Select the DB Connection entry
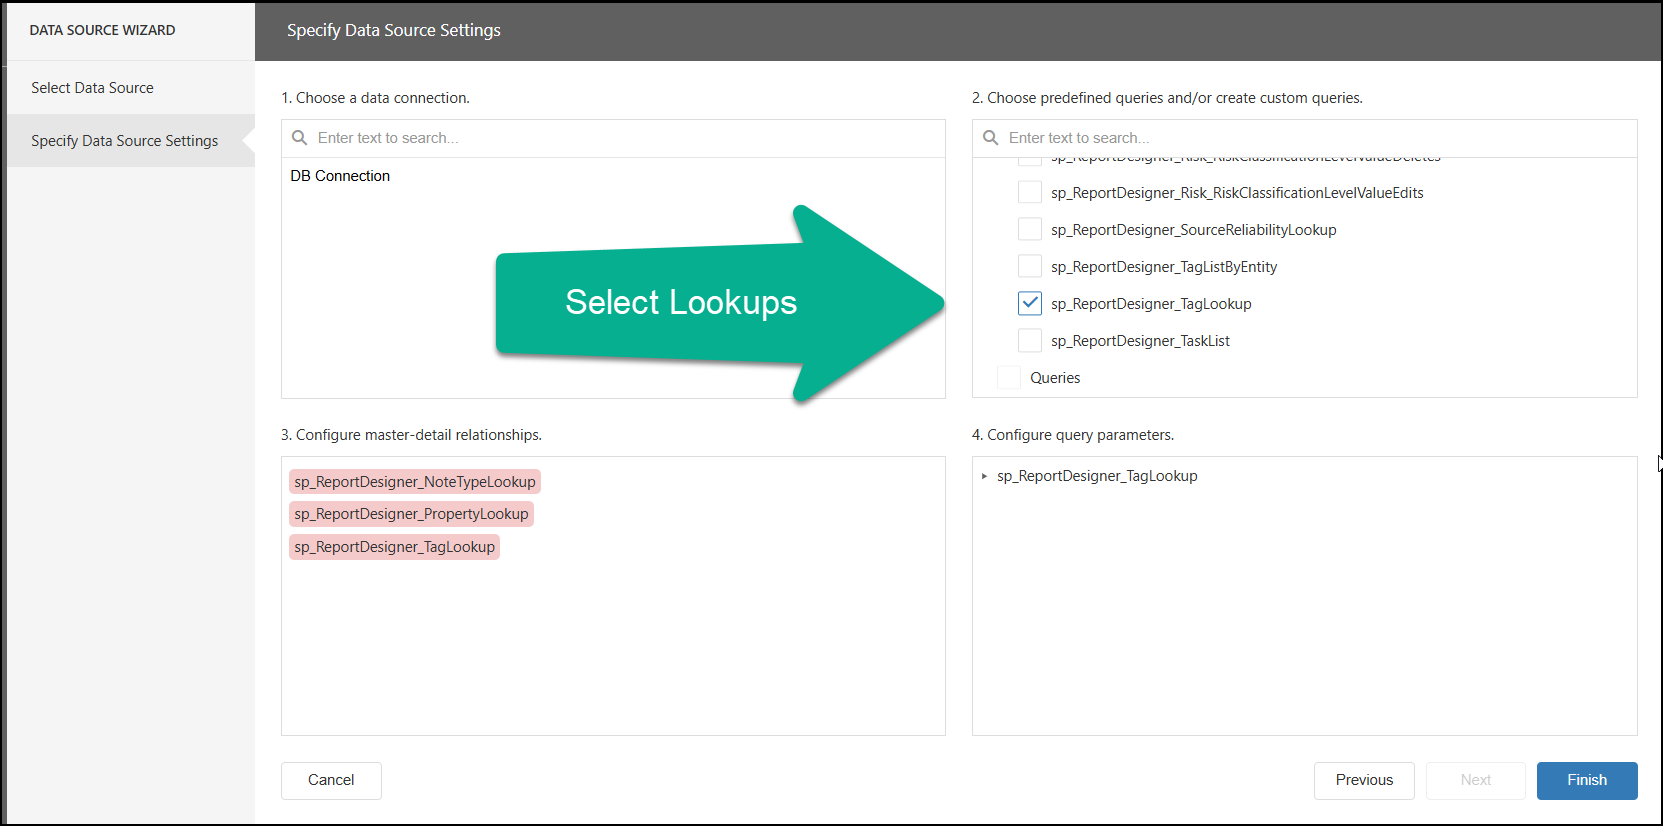 [x=340, y=176]
